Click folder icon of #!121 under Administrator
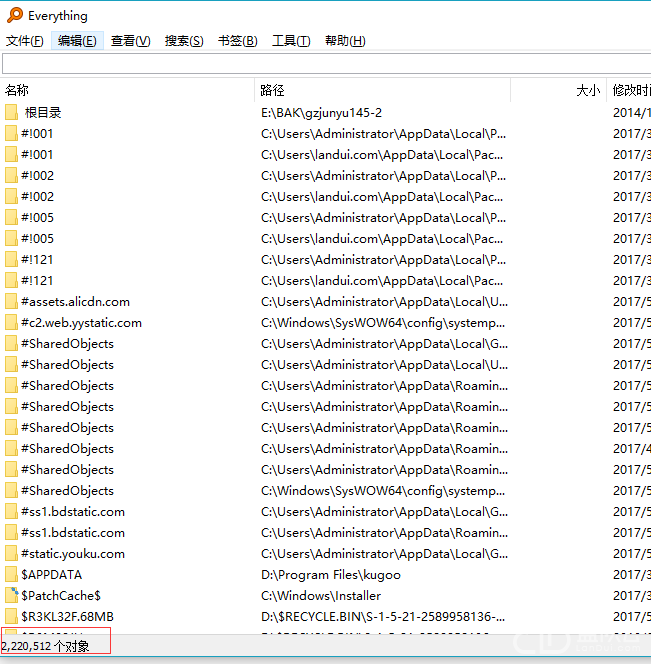Viewport: 651px width, 664px height. pos(11,259)
